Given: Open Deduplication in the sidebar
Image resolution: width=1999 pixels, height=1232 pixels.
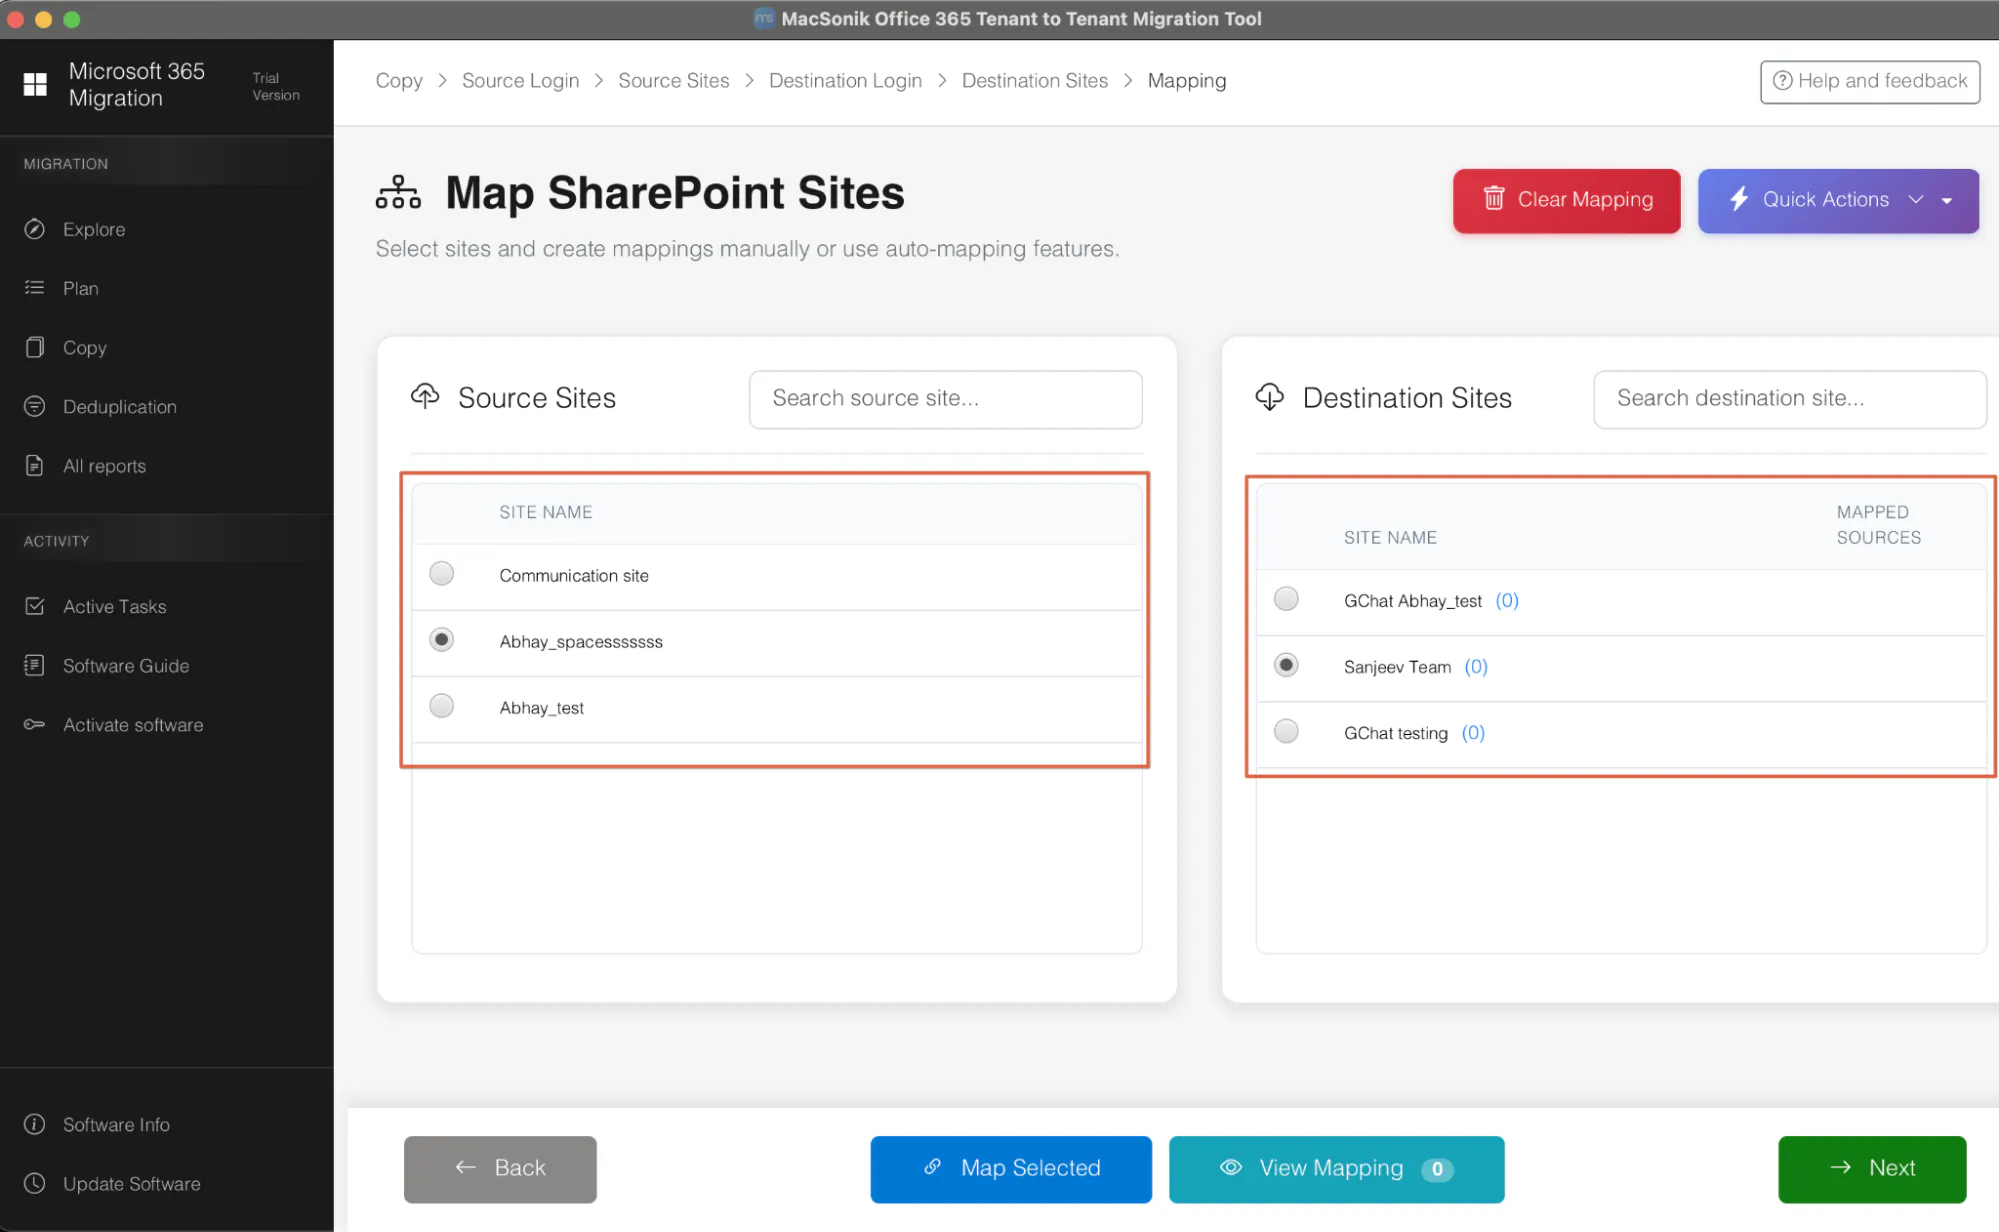Looking at the screenshot, I should pyautogui.click(x=119, y=406).
